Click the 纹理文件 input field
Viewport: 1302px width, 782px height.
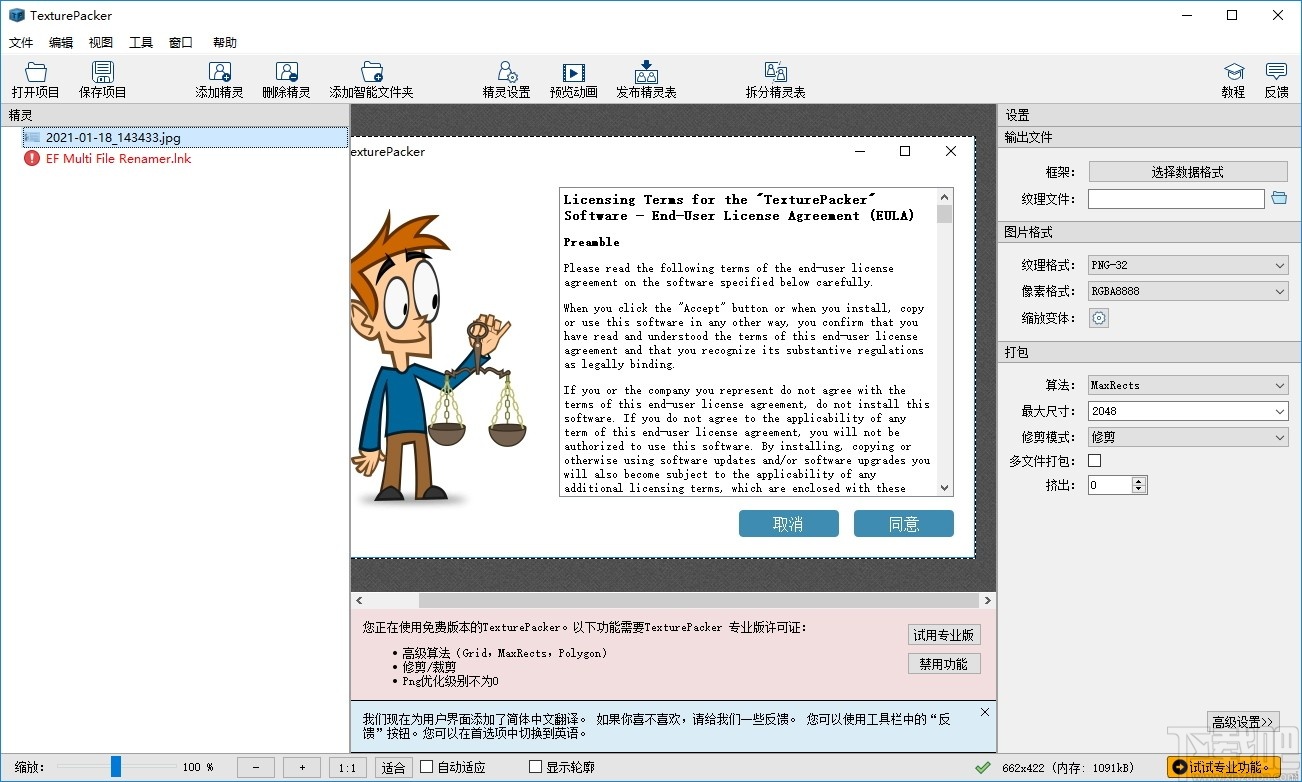[x=1176, y=199]
